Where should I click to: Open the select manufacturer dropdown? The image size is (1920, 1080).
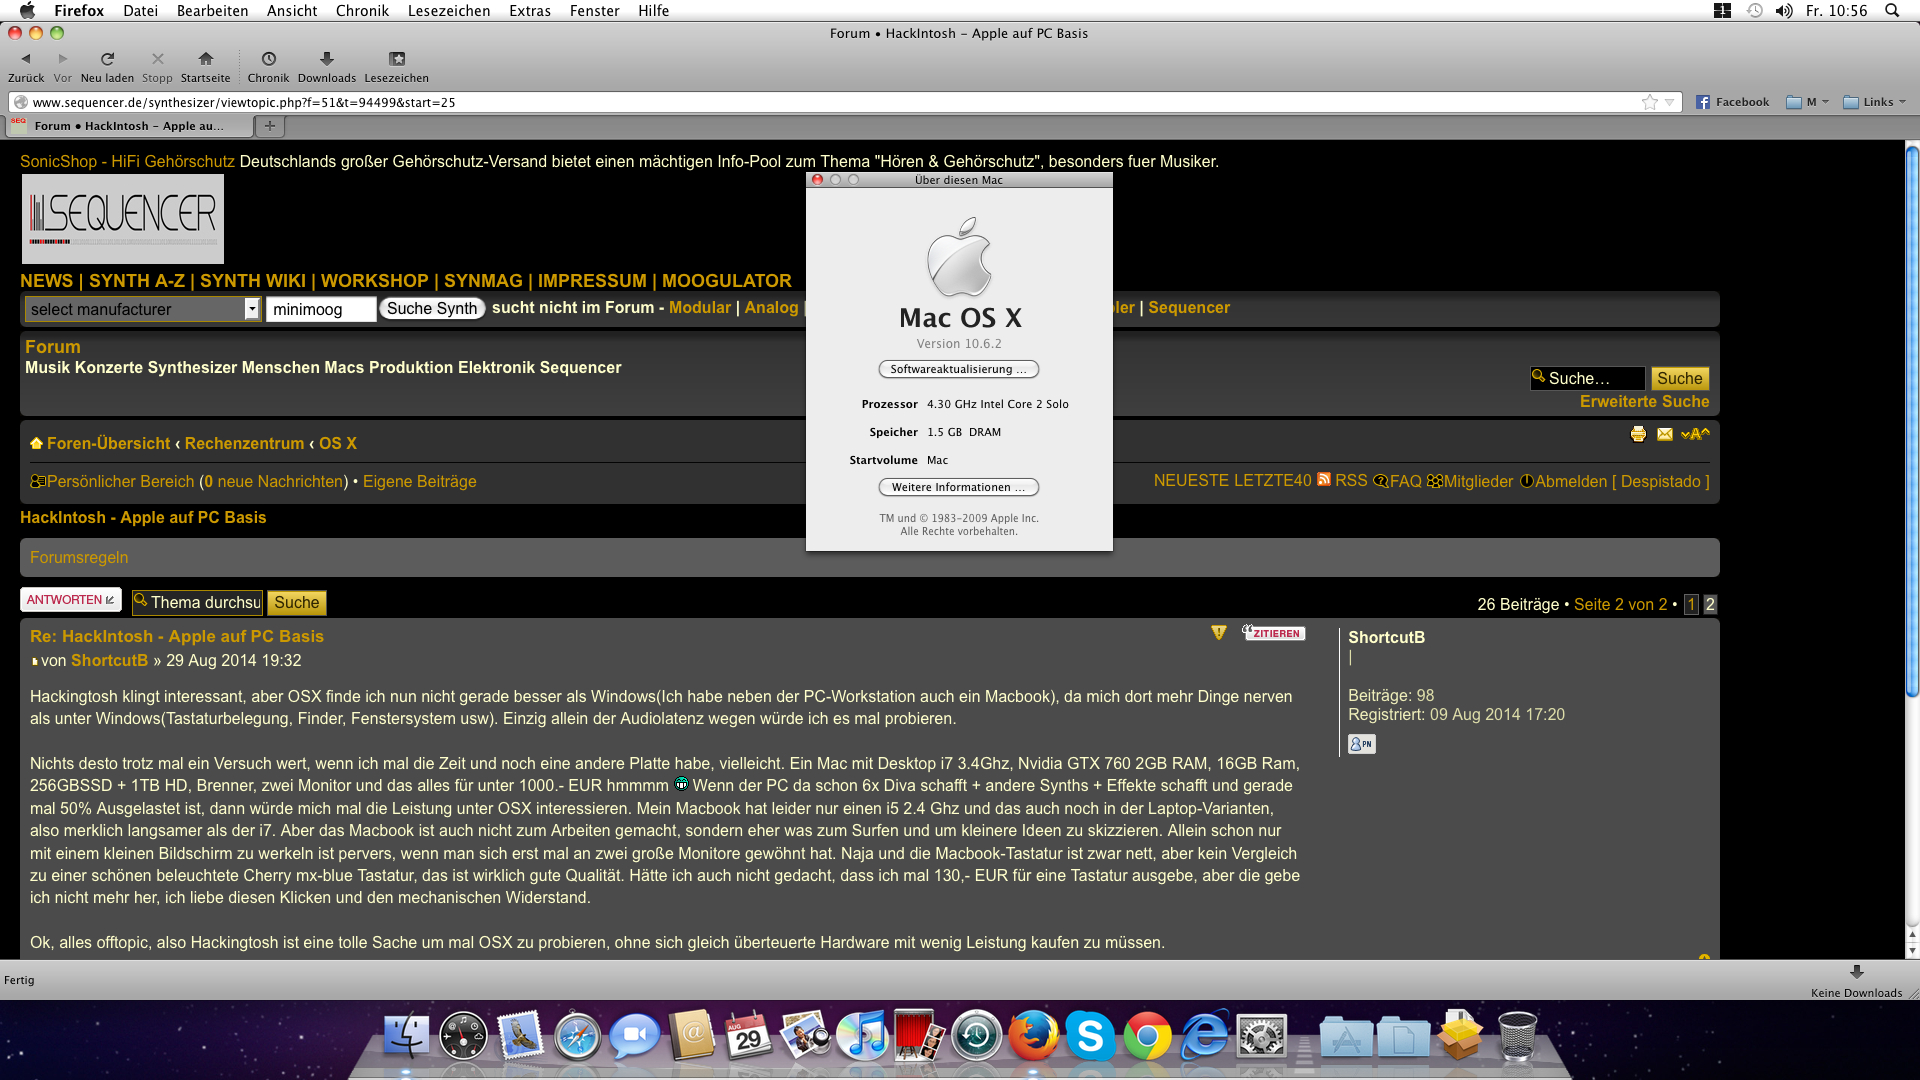click(x=142, y=309)
